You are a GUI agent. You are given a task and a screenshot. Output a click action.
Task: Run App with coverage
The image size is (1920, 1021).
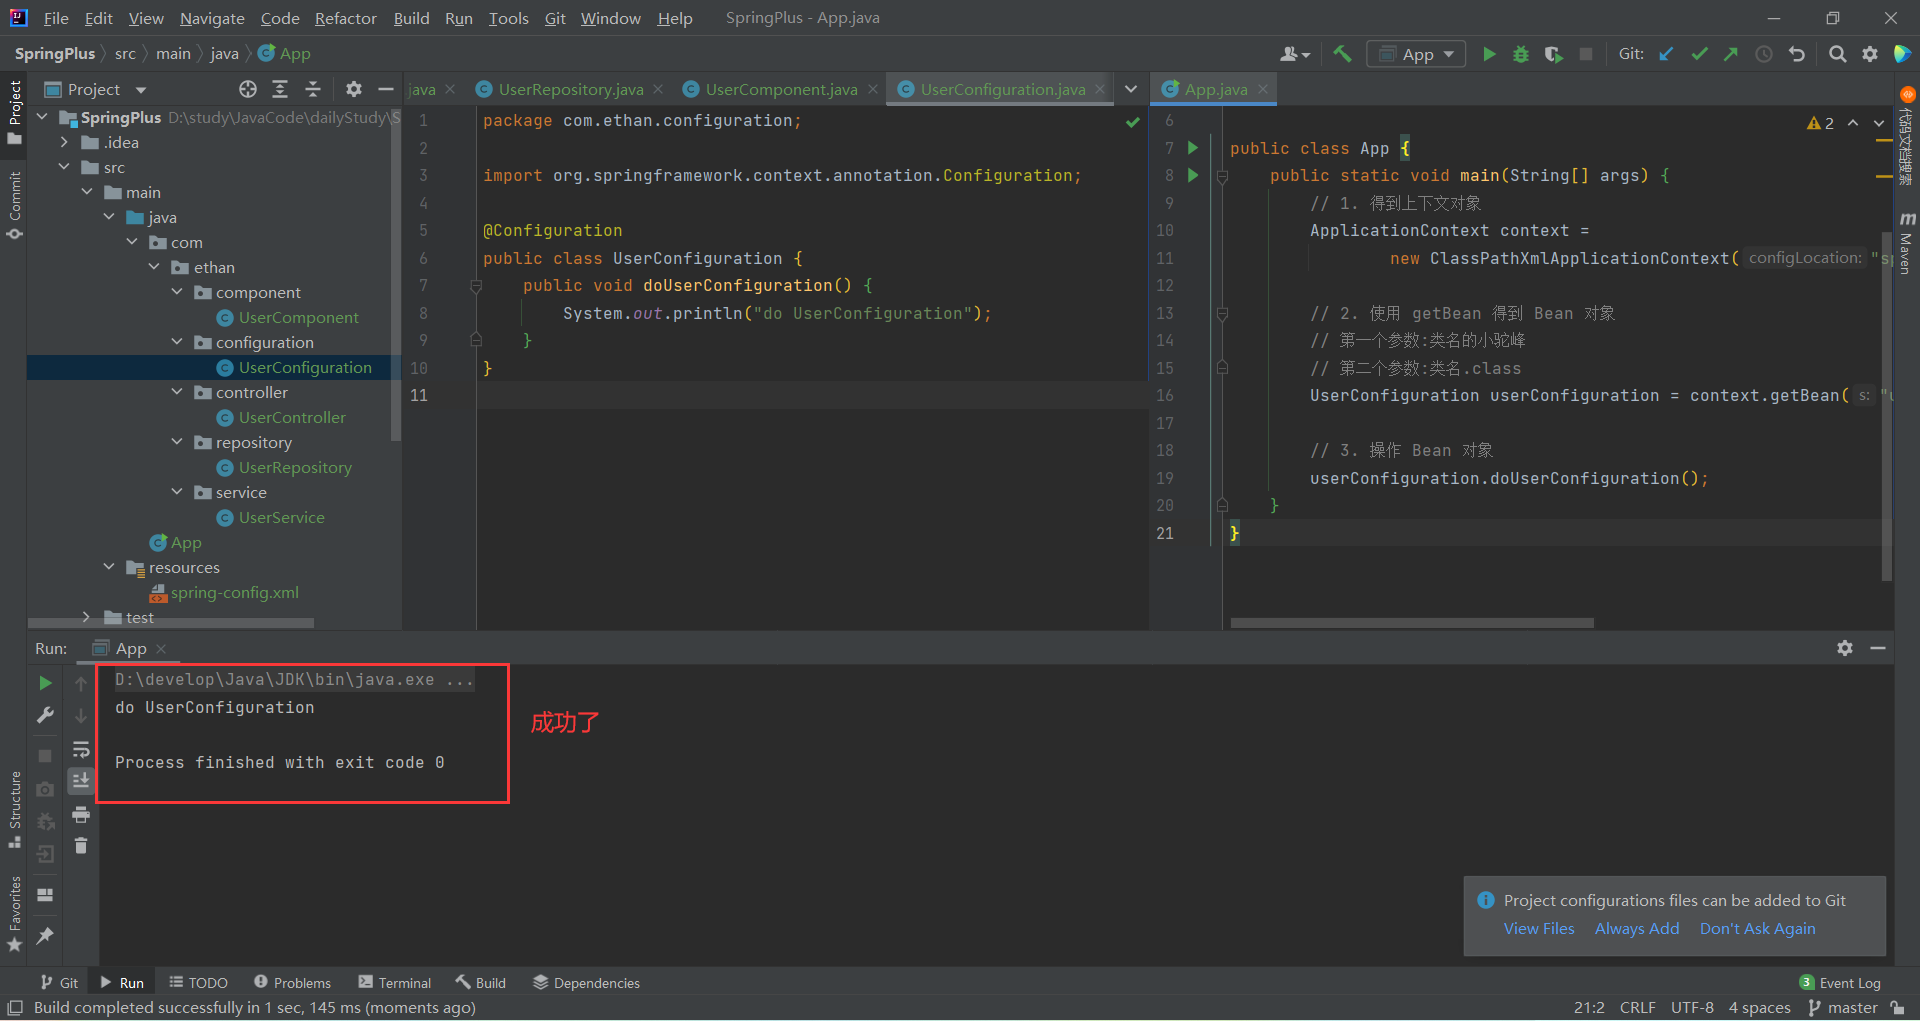click(x=1553, y=54)
